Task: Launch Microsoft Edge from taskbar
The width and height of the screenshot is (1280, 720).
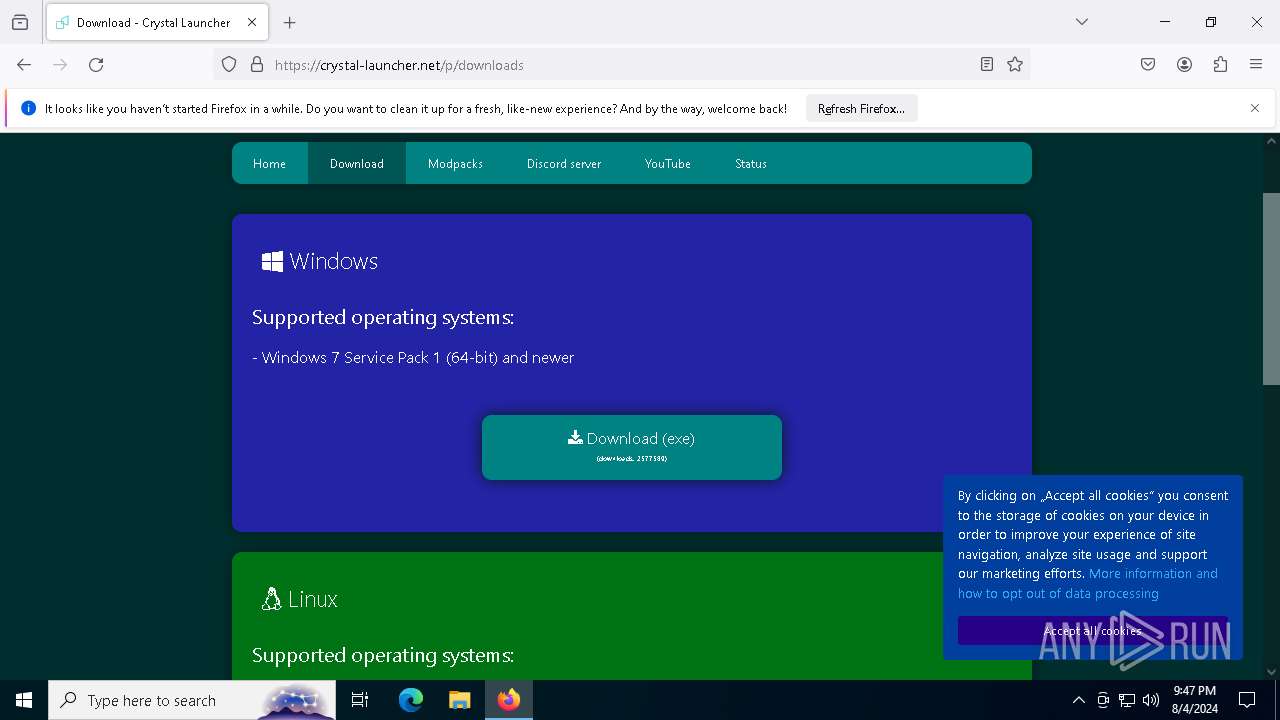Action: tap(411, 700)
